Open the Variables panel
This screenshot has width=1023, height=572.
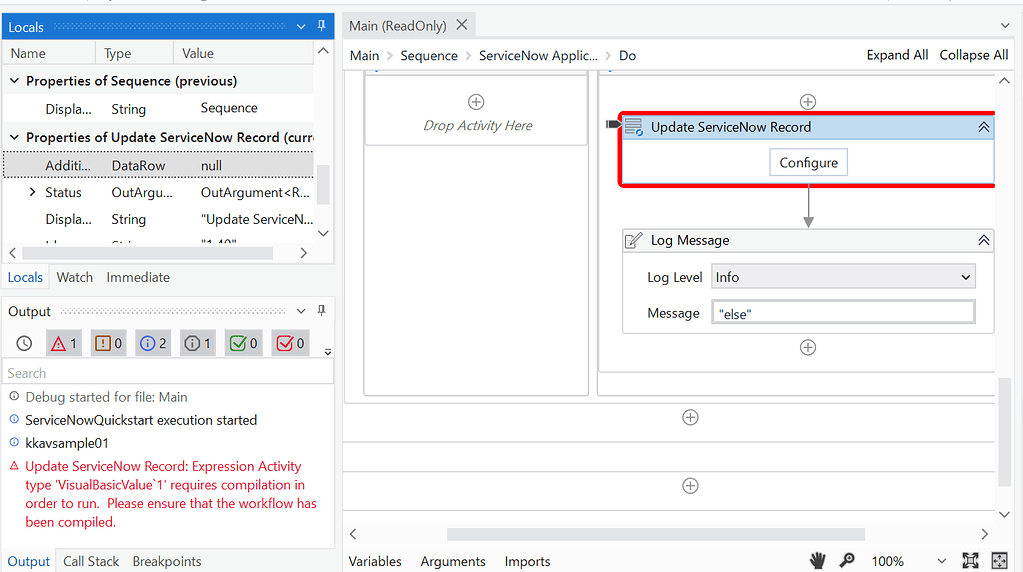click(x=375, y=562)
